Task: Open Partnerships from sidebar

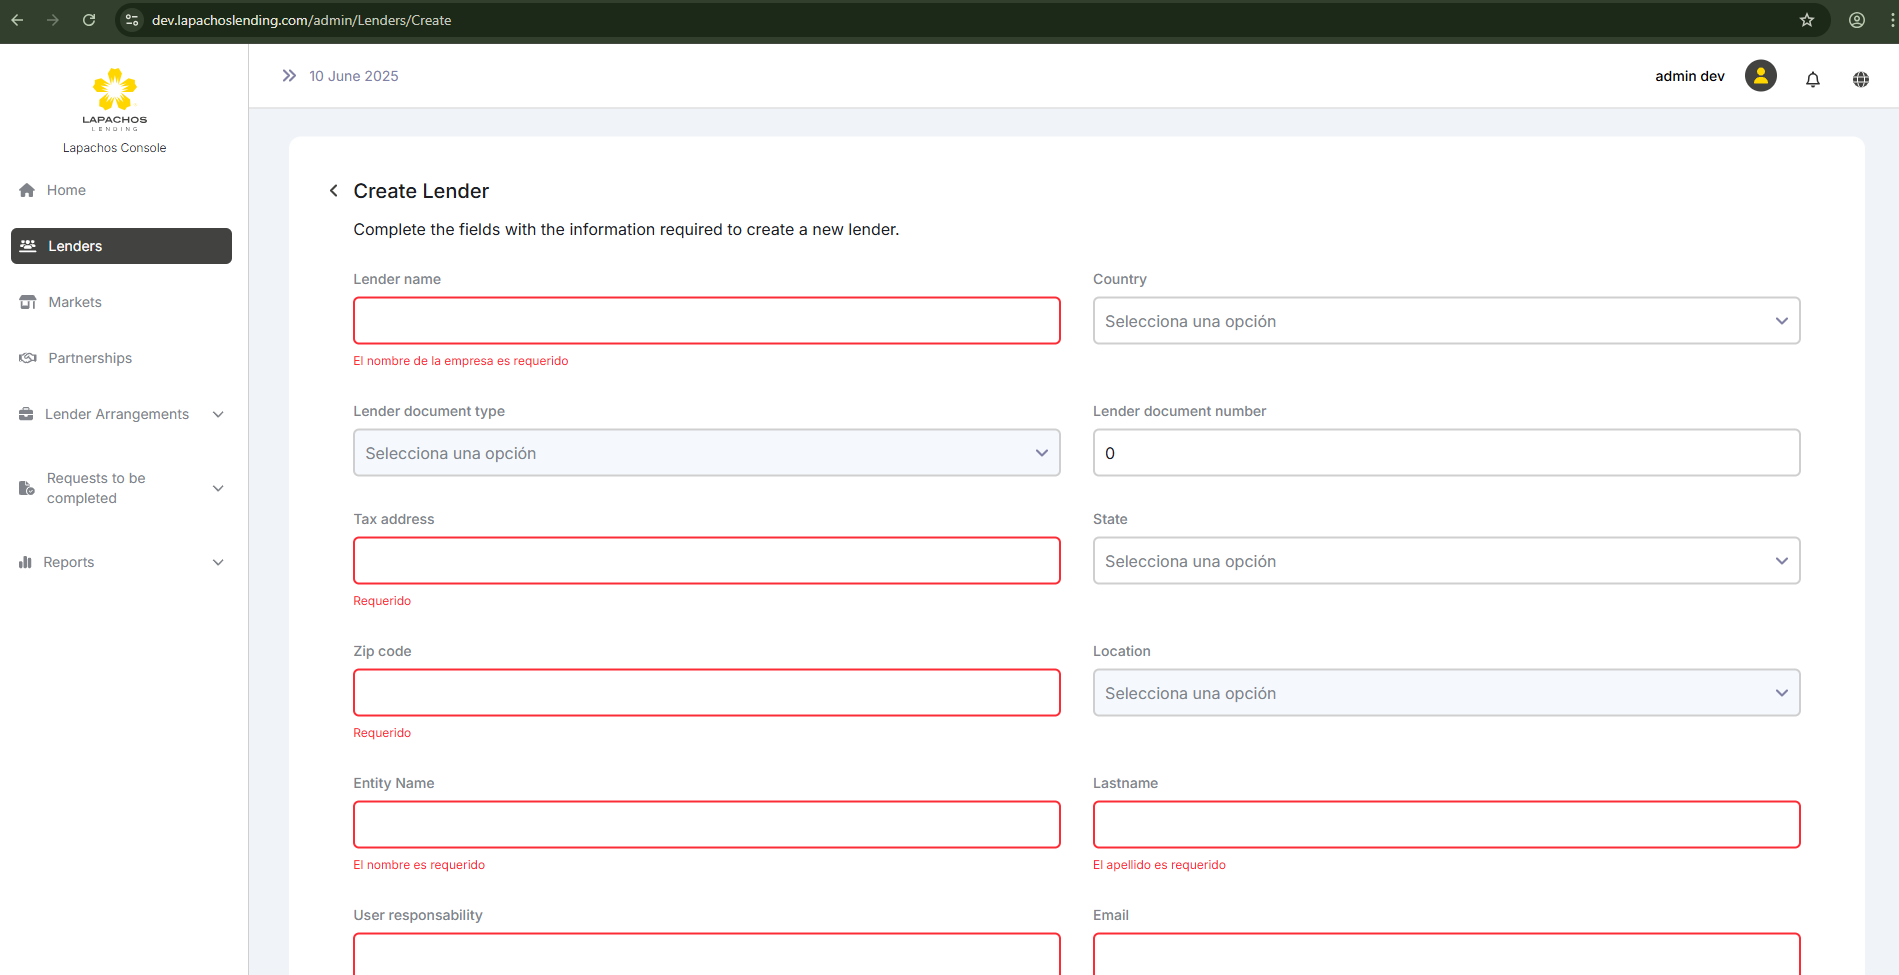Action: pyautogui.click(x=90, y=358)
